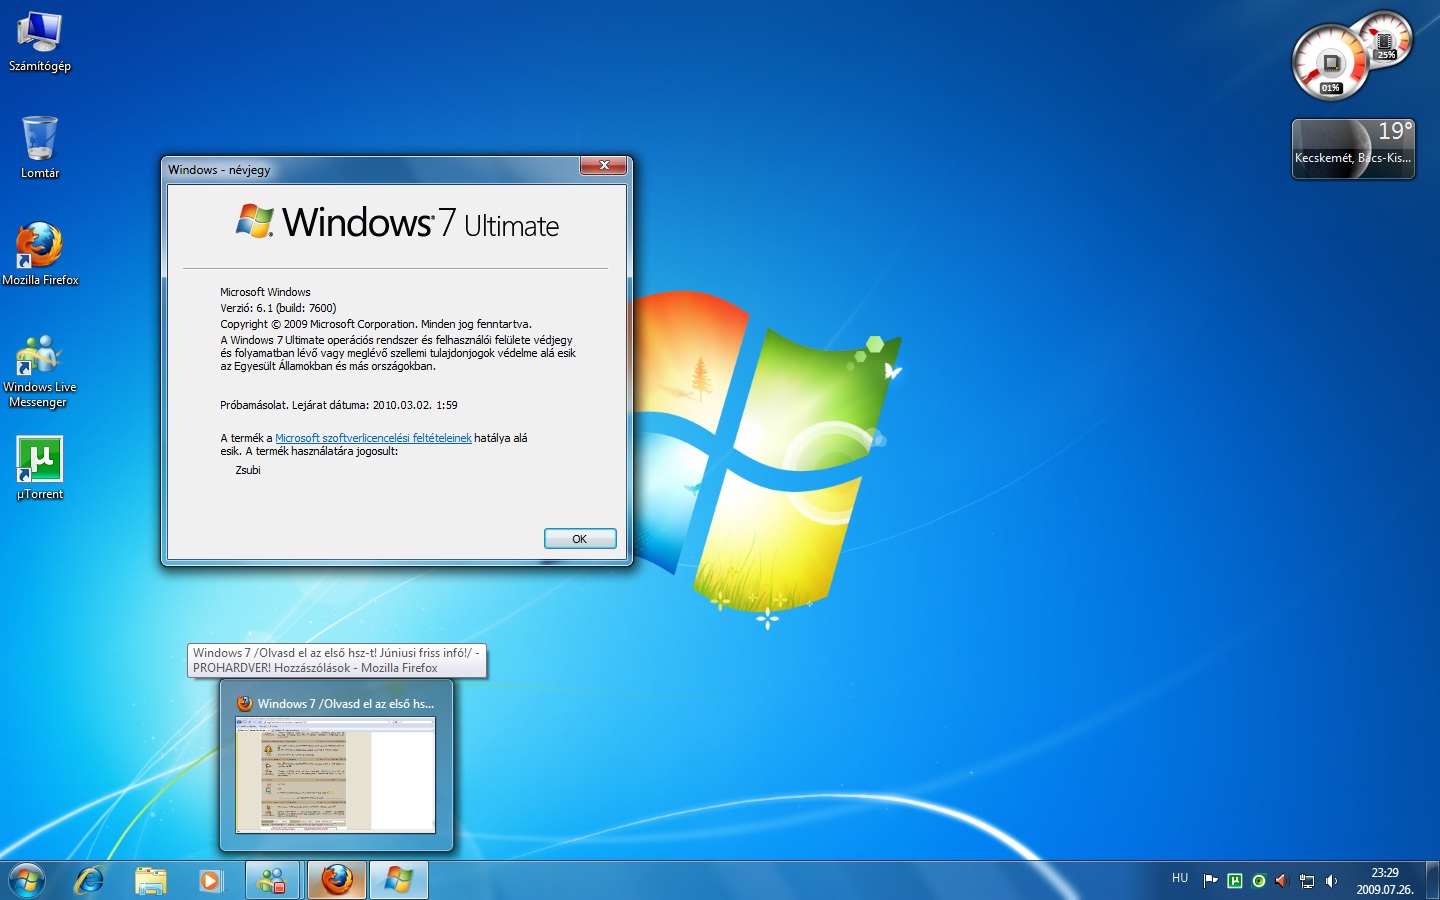Viewport: 1440px width, 900px height.
Task: Open the network tray icon
Action: (1307, 881)
